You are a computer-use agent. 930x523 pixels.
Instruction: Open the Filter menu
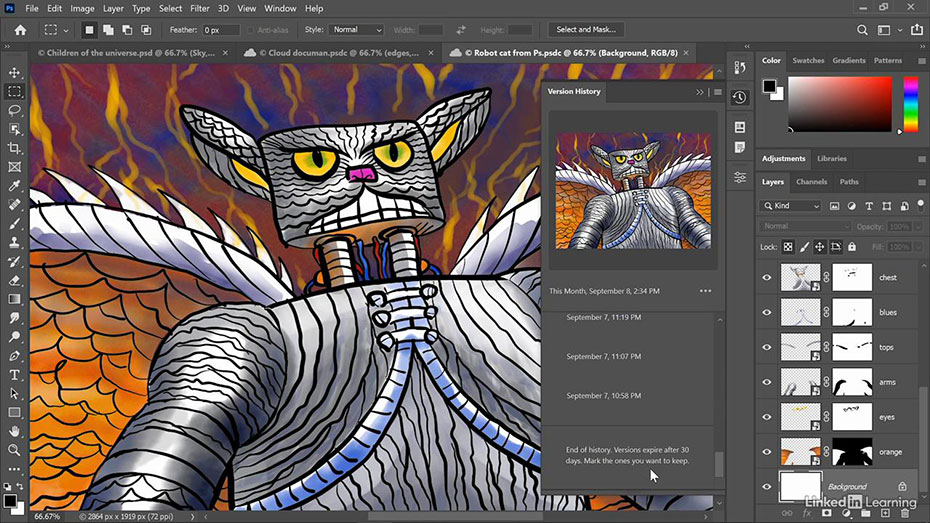200,8
